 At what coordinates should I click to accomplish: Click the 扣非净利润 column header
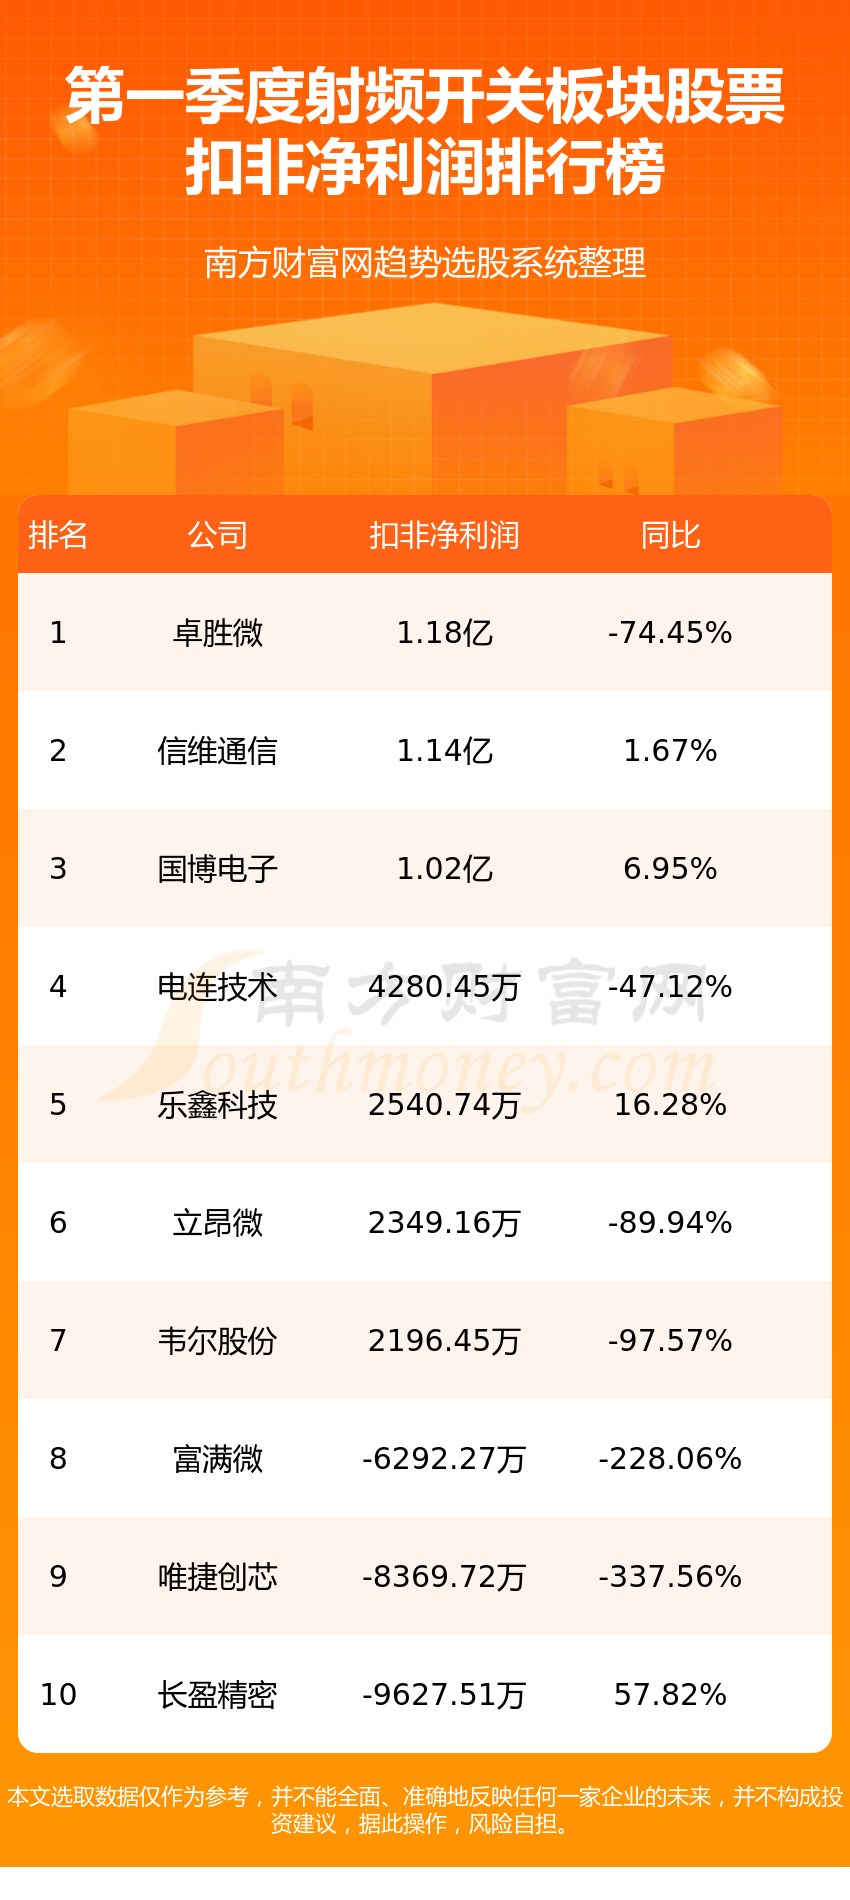pos(444,536)
